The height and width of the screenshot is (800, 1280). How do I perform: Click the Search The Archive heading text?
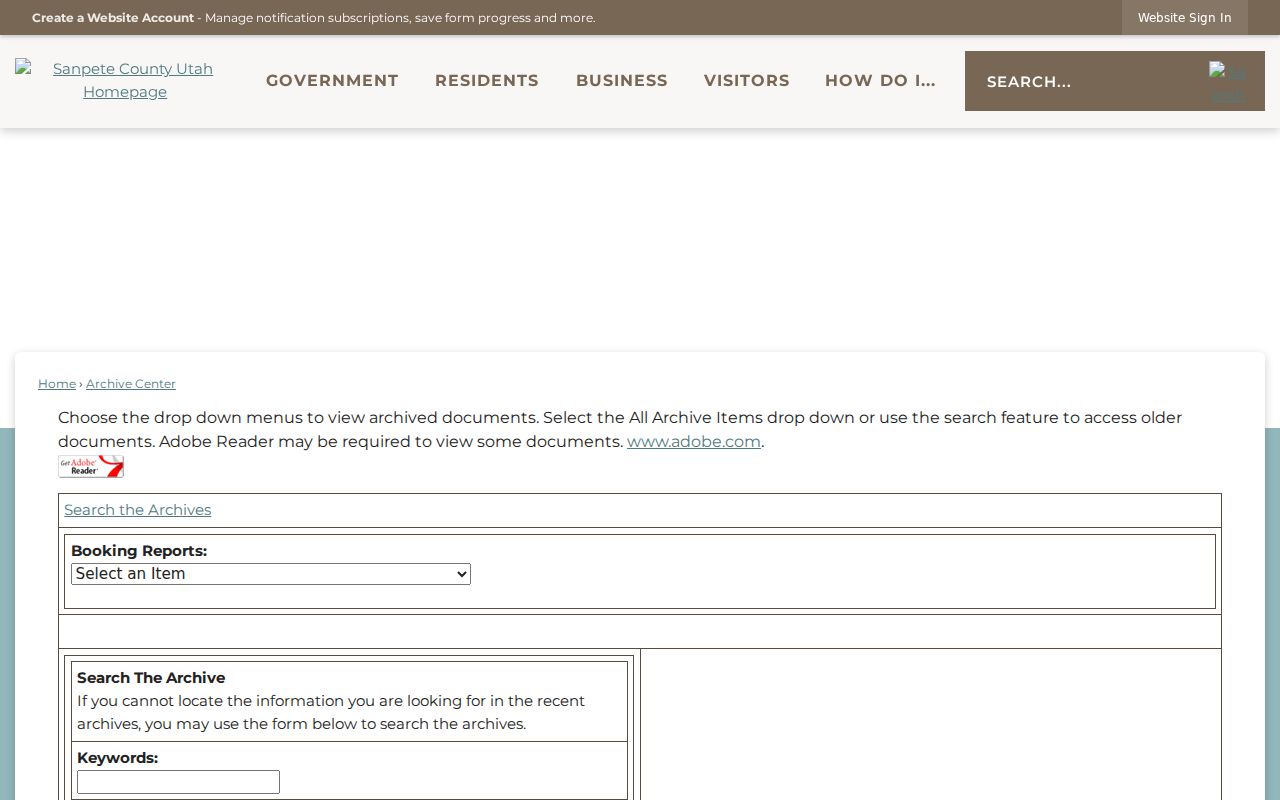pyautogui.click(x=151, y=678)
